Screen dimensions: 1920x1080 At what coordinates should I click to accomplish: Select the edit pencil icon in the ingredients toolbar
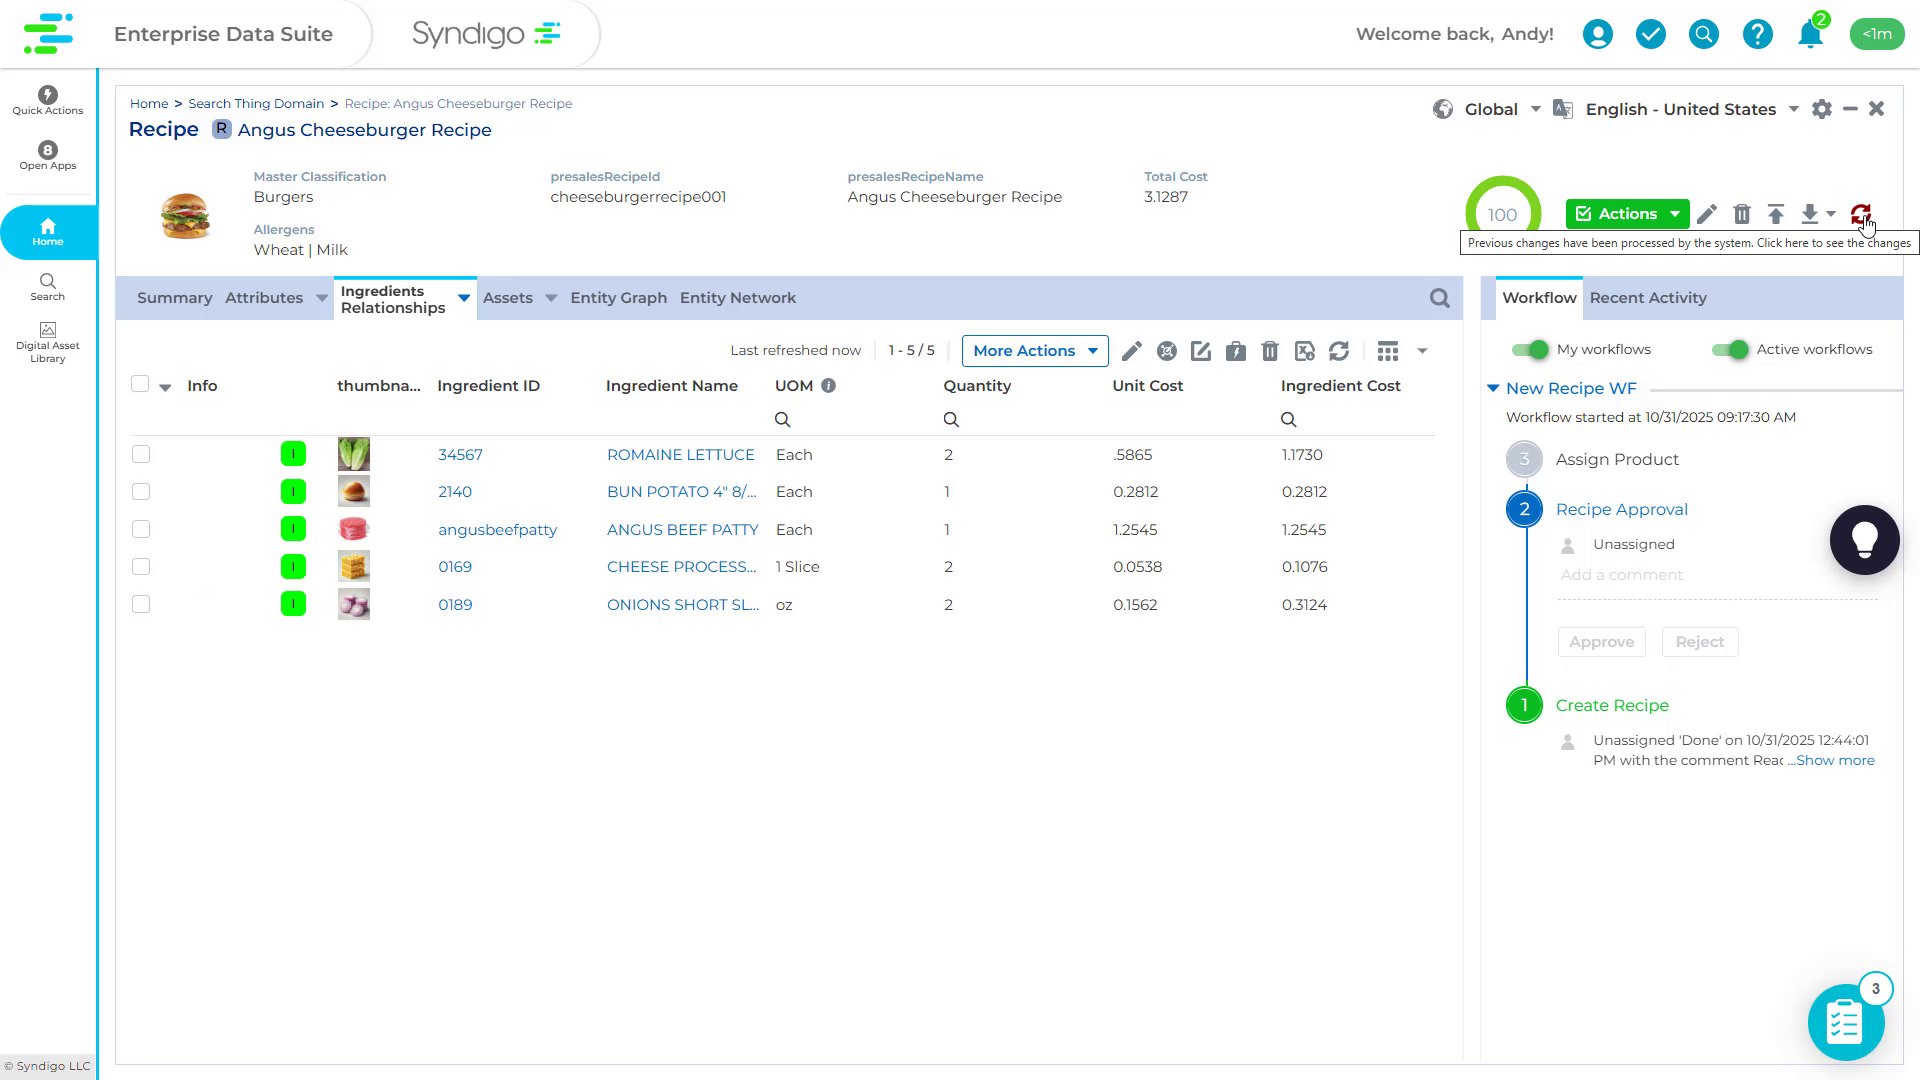pyautogui.click(x=1132, y=351)
